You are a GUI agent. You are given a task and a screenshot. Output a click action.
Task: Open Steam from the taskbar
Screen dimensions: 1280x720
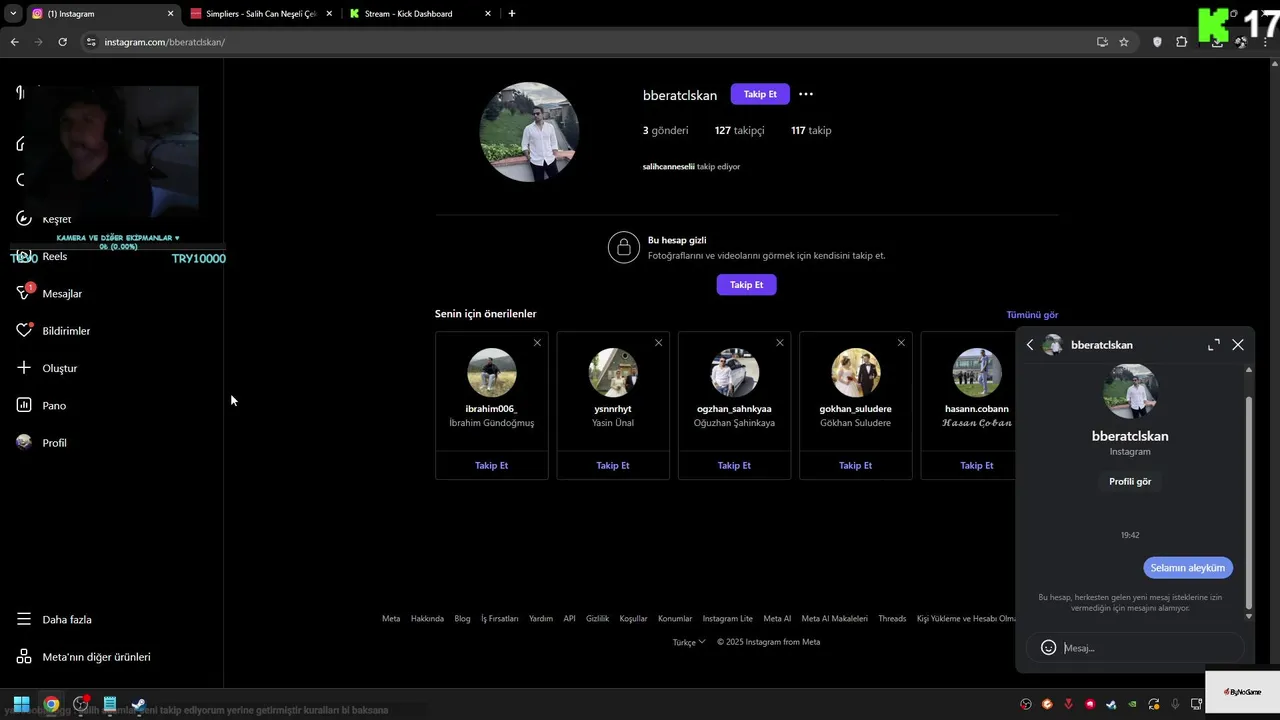(139, 704)
